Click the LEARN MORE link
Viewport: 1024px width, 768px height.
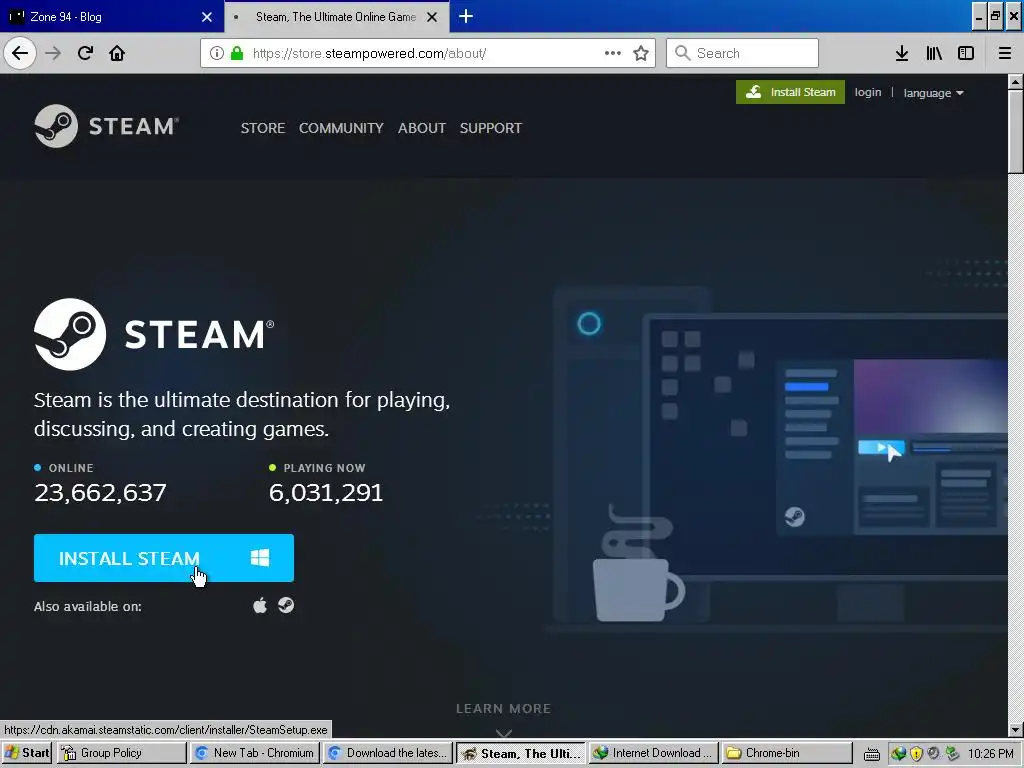(504, 709)
